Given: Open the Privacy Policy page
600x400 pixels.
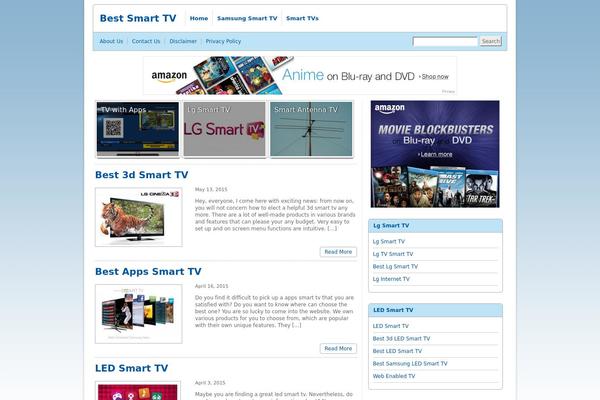Looking at the screenshot, I should click(x=223, y=41).
